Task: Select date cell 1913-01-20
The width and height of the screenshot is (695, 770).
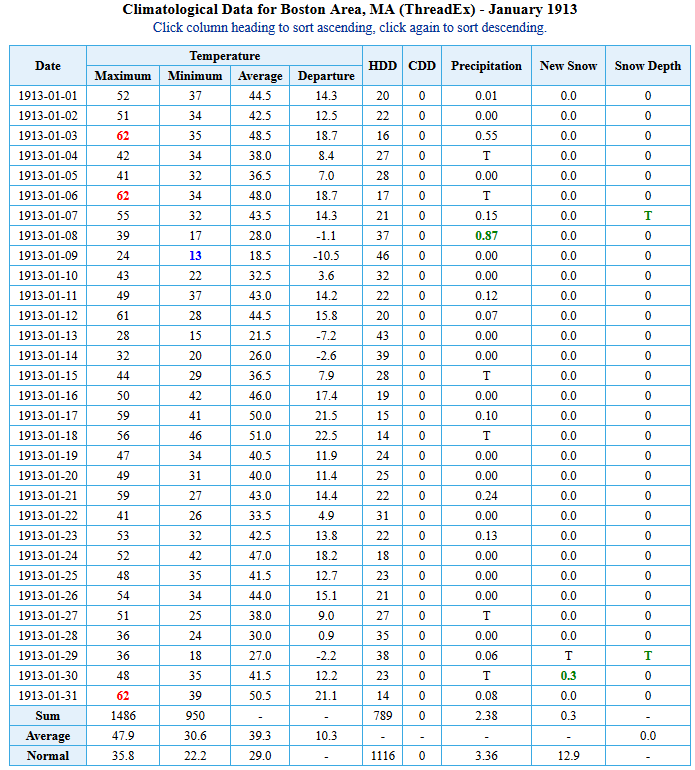Action: (x=48, y=476)
